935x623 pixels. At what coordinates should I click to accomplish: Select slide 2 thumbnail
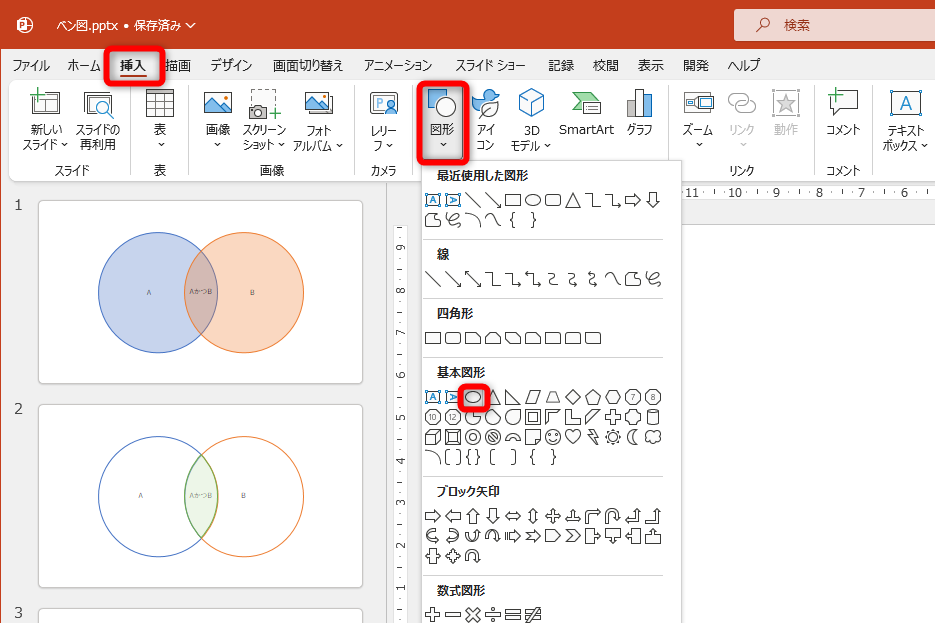[200, 495]
